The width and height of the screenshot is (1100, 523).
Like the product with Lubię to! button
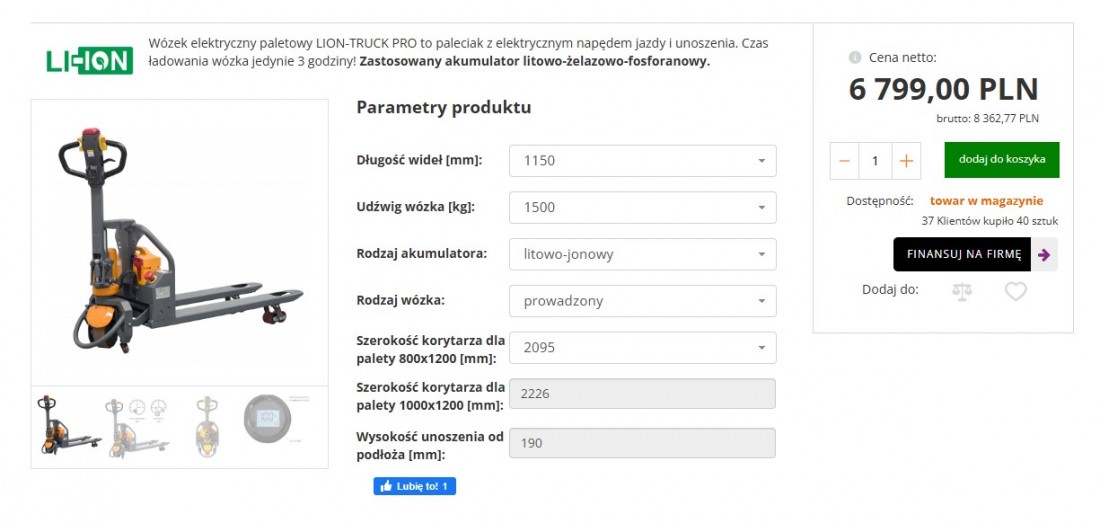(x=415, y=486)
